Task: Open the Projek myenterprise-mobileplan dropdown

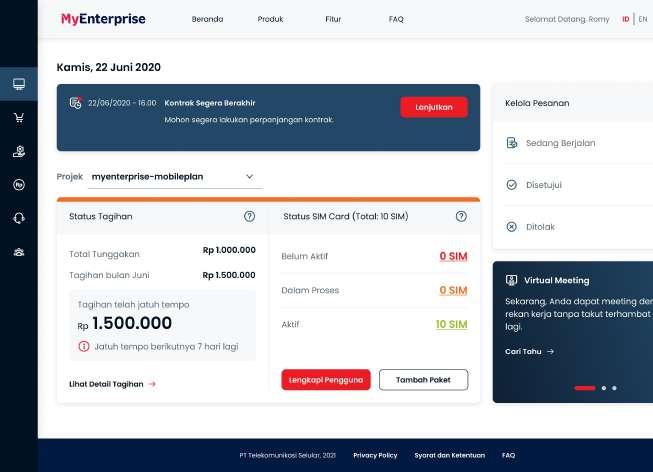Action: pos(175,177)
